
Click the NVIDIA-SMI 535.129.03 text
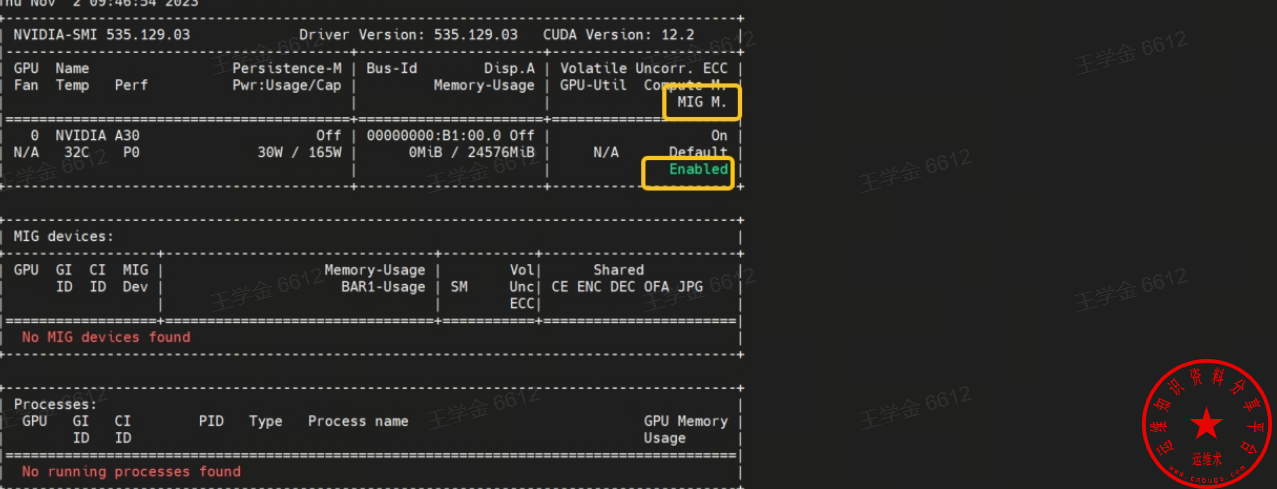click(102, 34)
